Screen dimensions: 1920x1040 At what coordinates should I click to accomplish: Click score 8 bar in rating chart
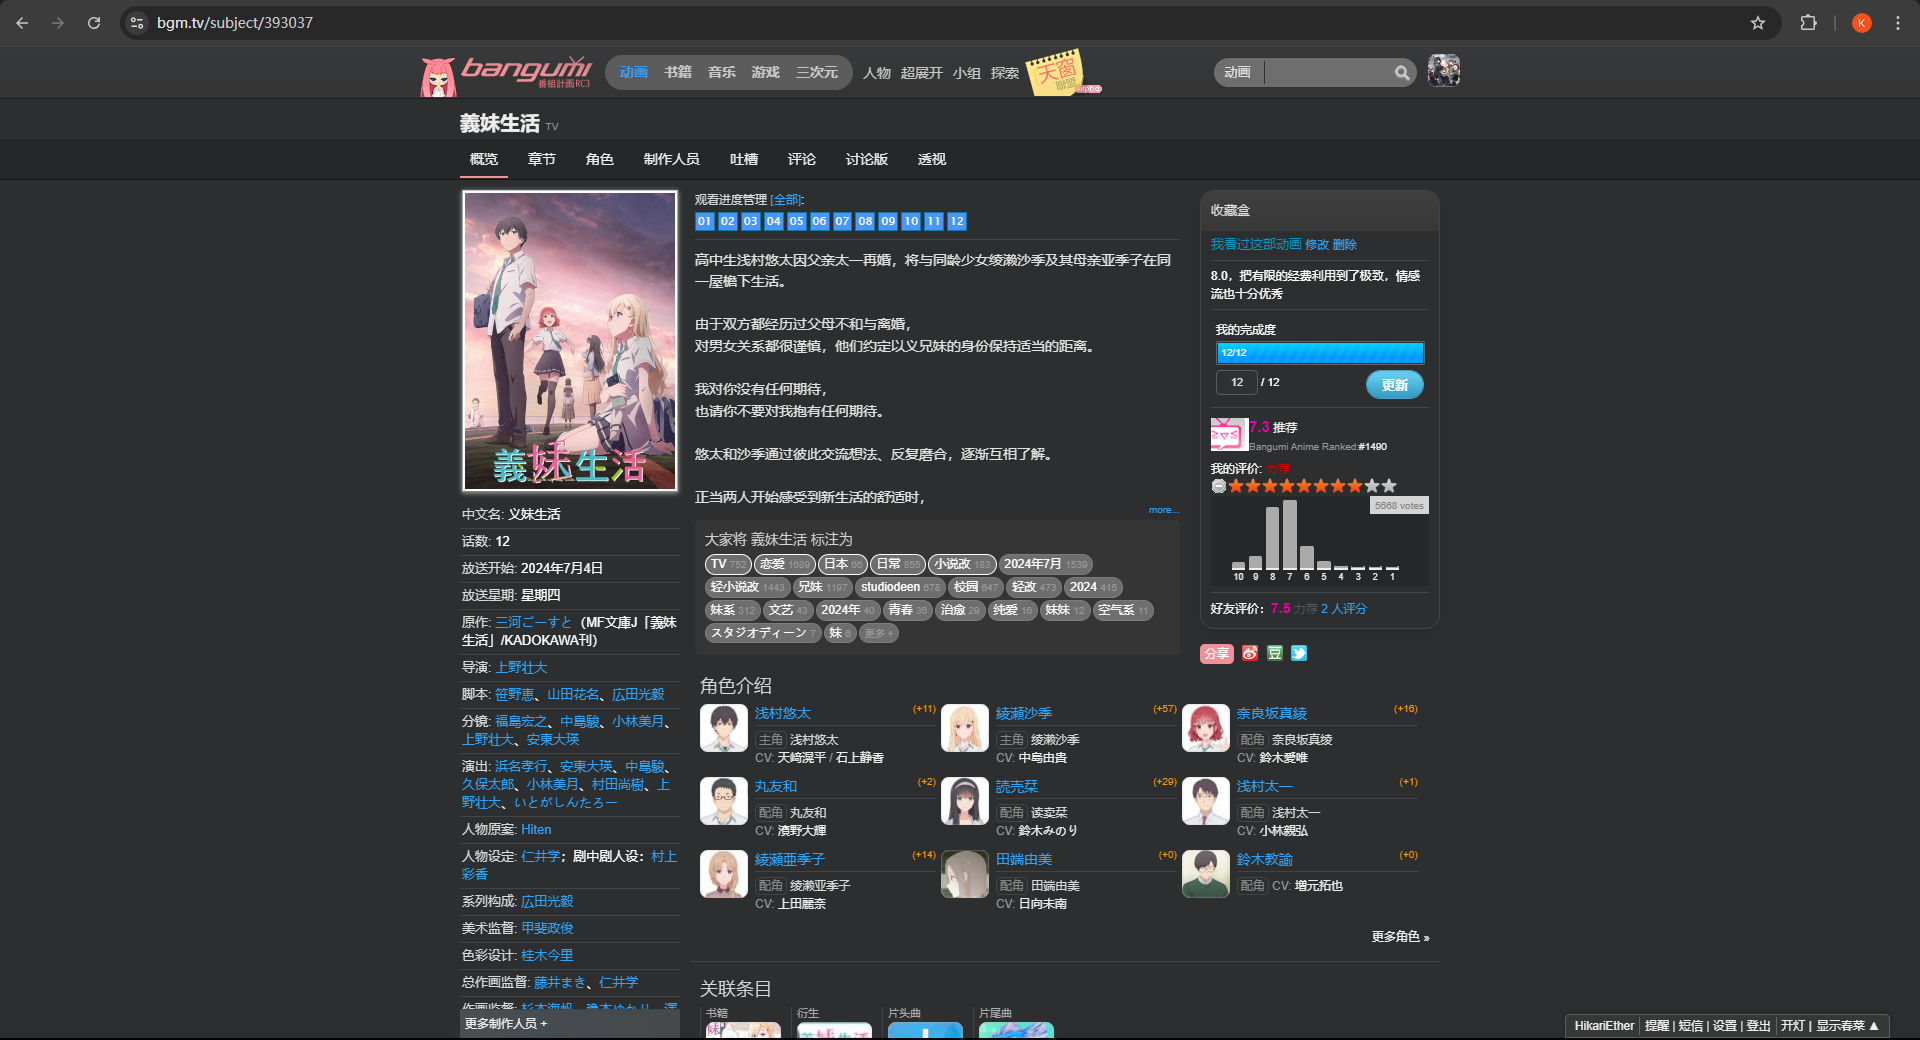1272,539
